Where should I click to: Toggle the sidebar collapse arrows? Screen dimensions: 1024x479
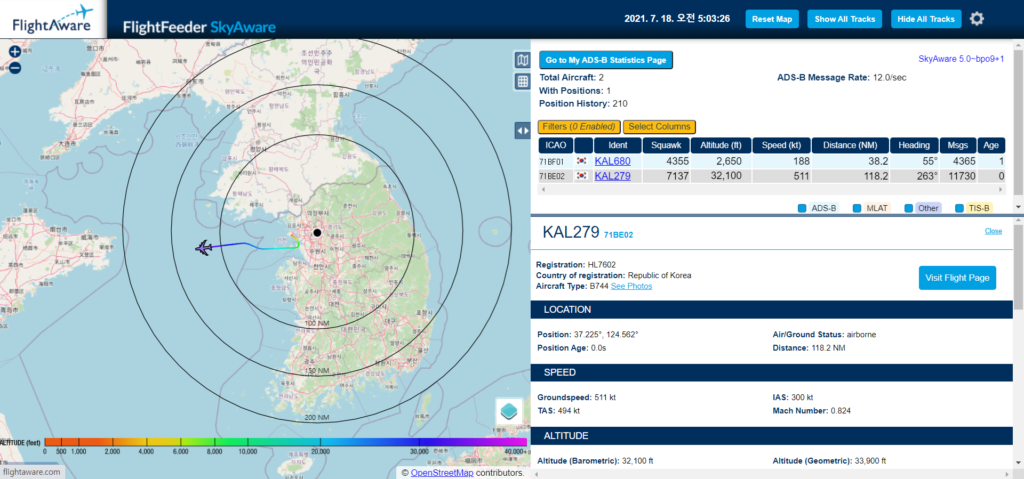point(522,130)
